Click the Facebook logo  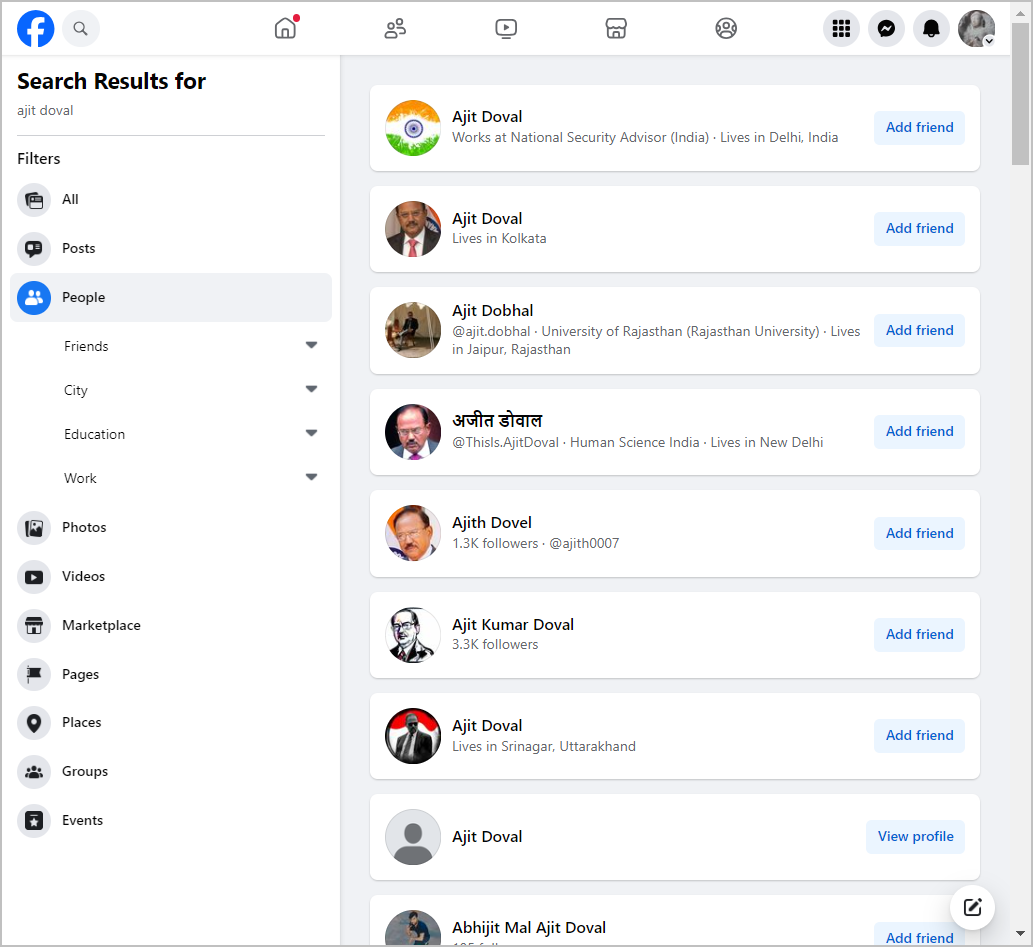tap(36, 29)
